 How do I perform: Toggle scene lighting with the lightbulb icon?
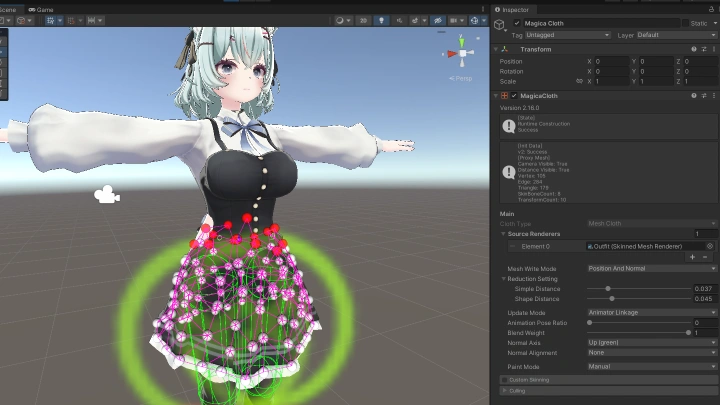pos(379,20)
